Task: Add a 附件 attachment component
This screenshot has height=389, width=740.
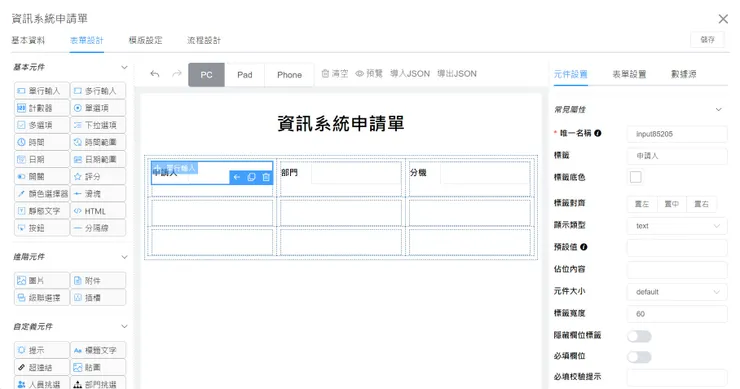Action: (x=98, y=280)
